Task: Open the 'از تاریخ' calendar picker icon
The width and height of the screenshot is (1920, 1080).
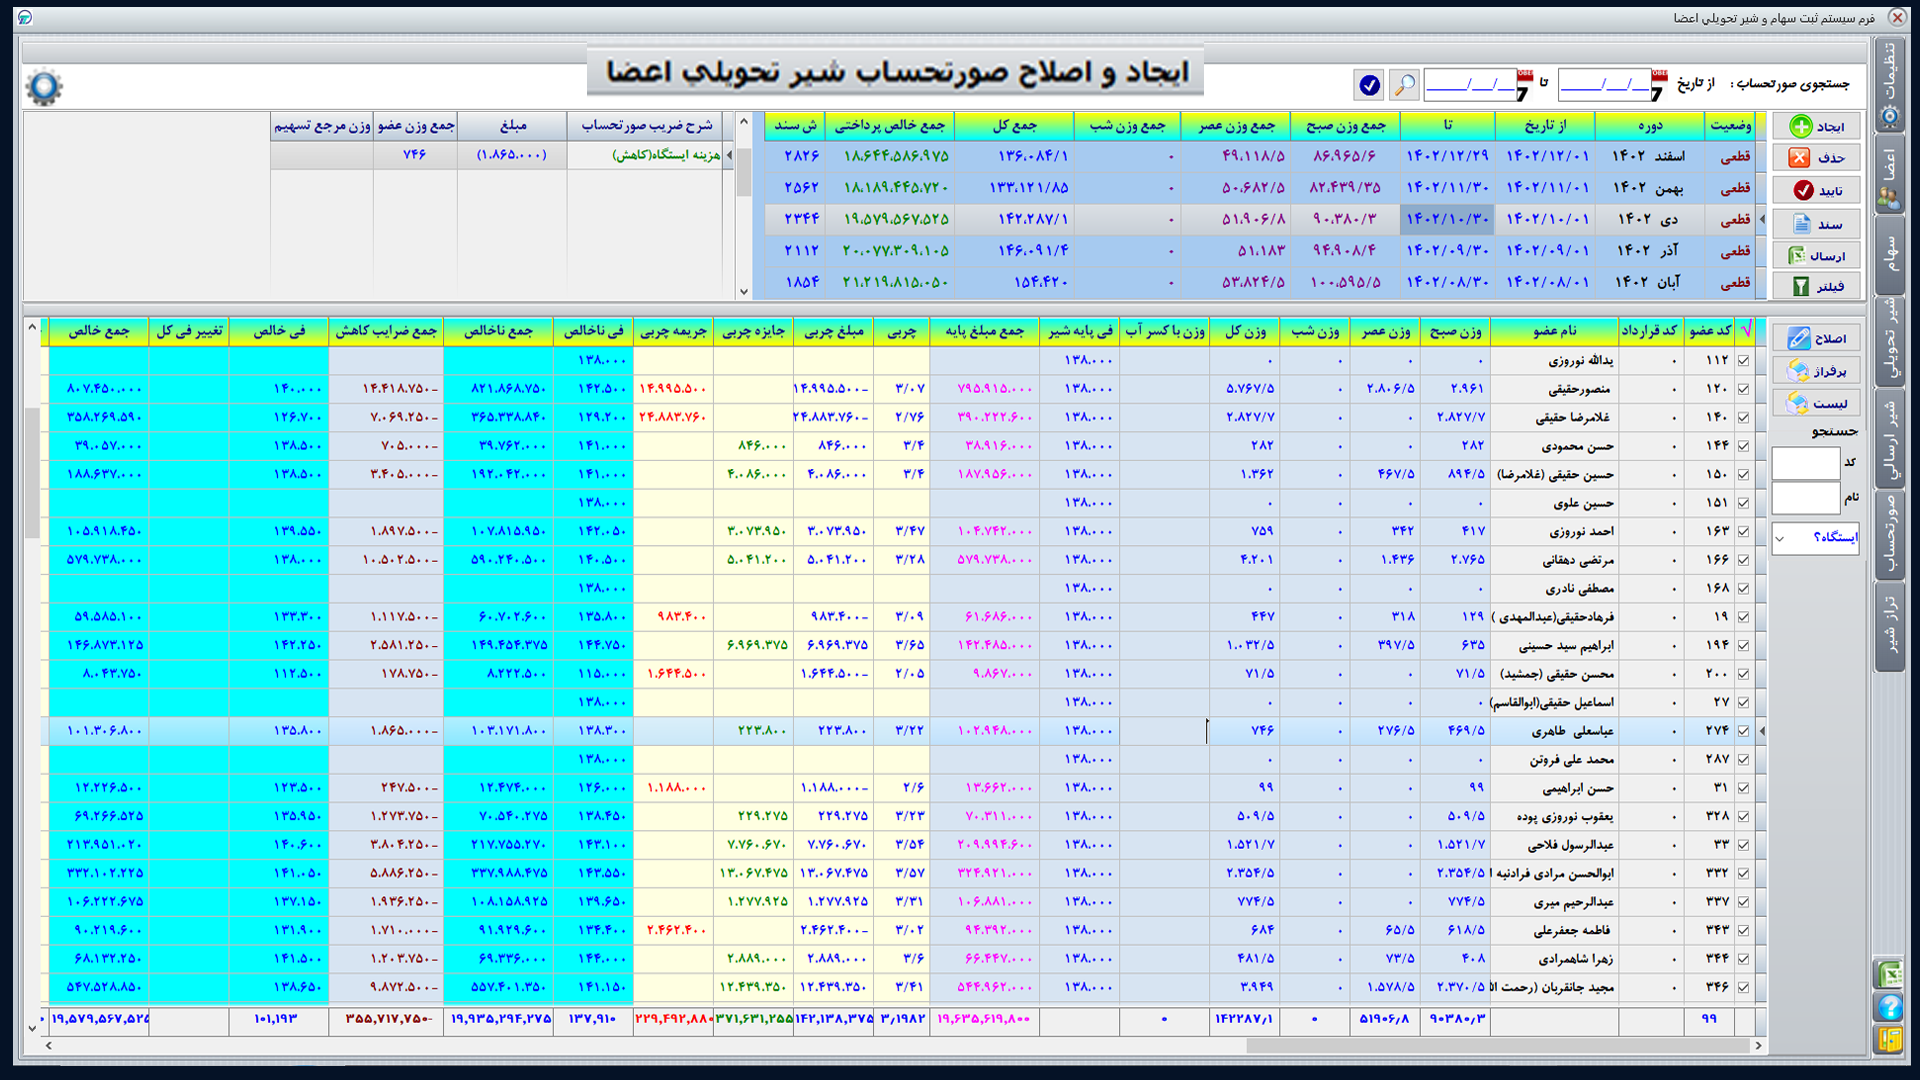Action: [x=1658, y=86]
